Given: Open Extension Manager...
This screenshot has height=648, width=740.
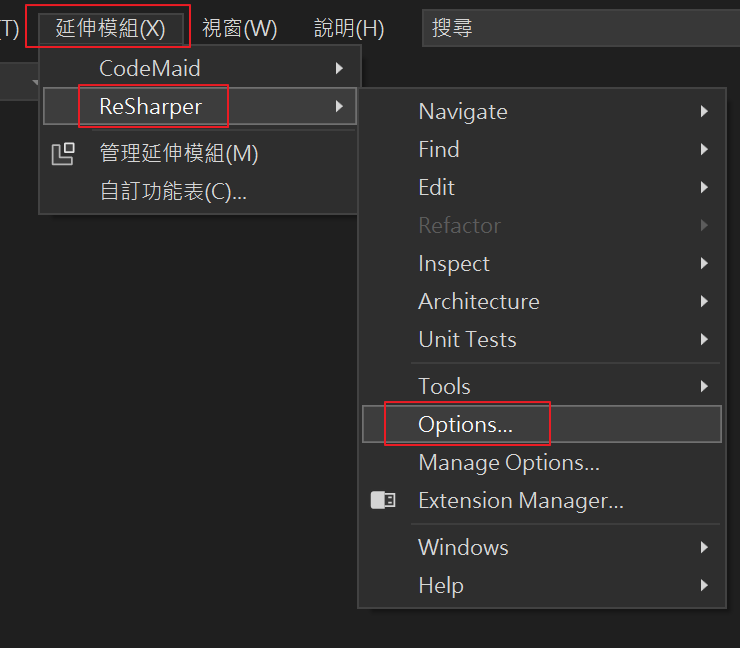Looking at the screenshot, I should 542,500.
